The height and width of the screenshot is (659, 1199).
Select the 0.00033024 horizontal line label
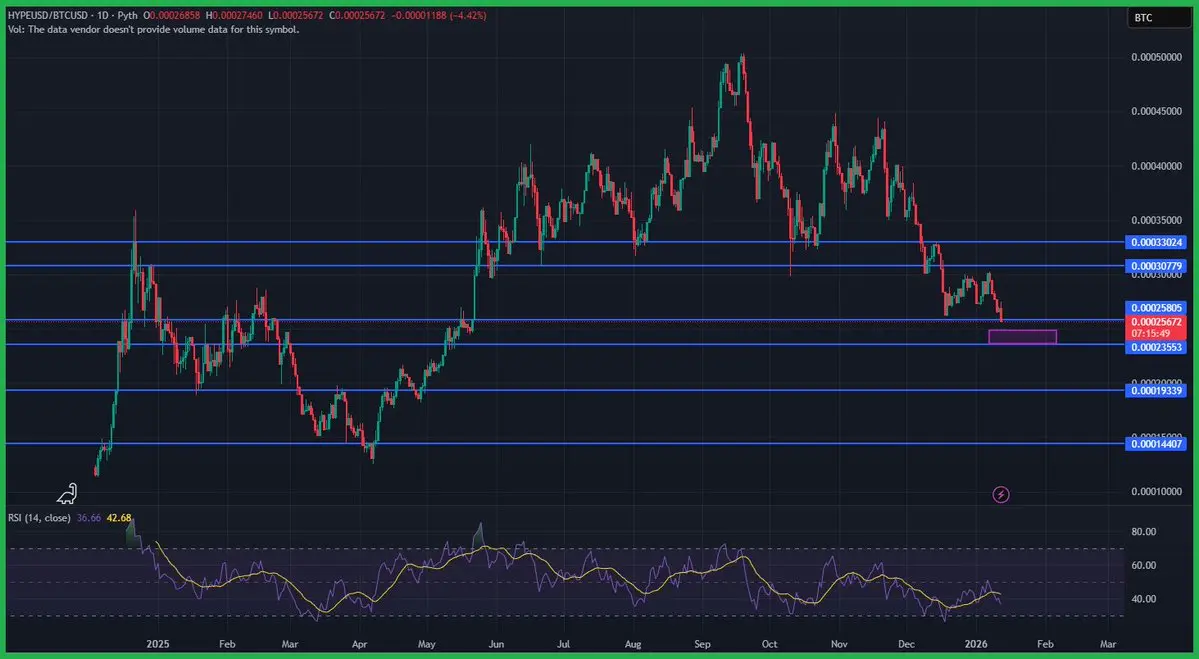click(1155, 242)
